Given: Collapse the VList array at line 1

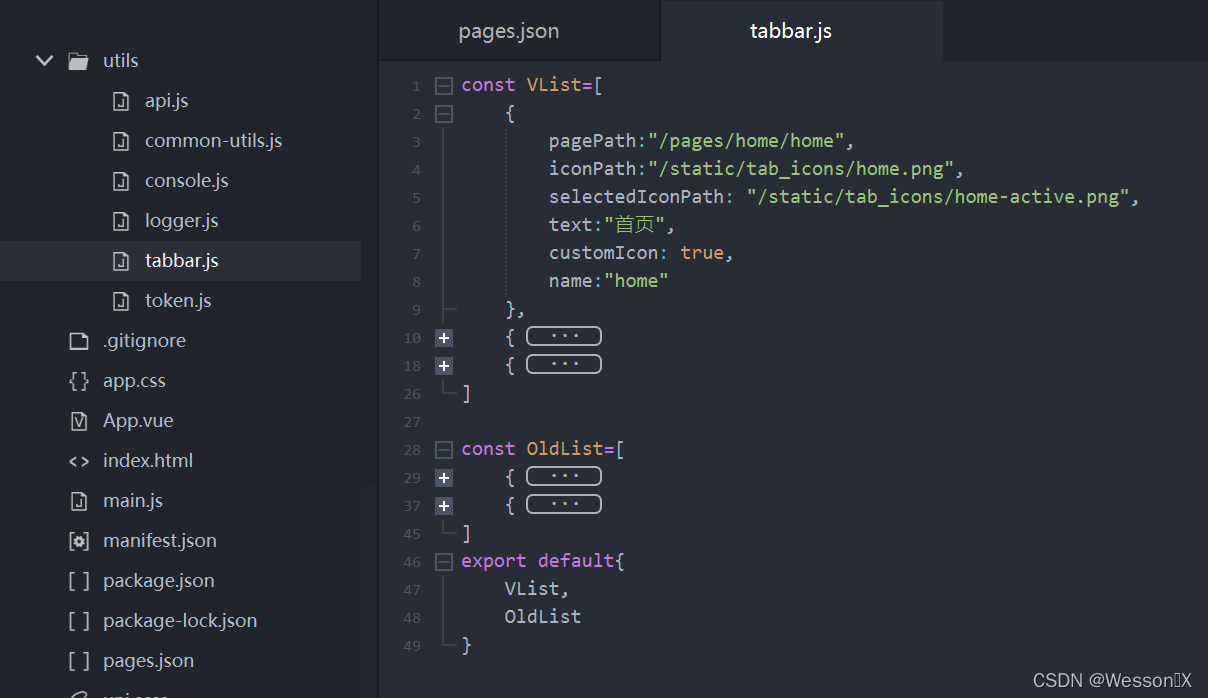Looking at the screenshot, I should pyautogui.click(x=444, y=86).
